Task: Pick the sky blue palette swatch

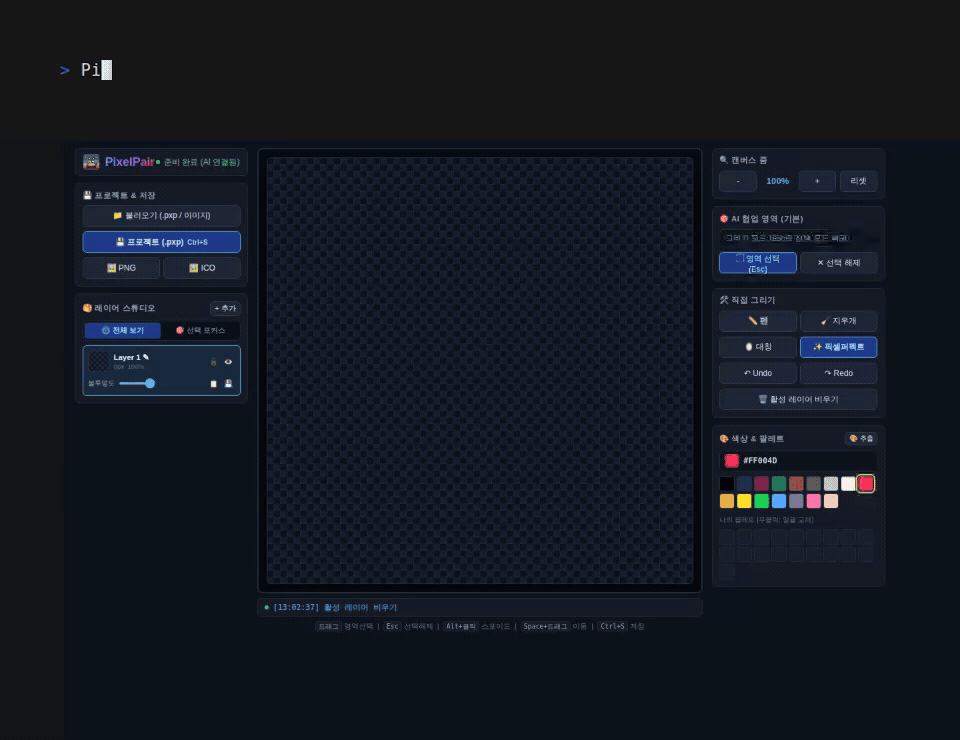Action: click(x=779, y=501)
